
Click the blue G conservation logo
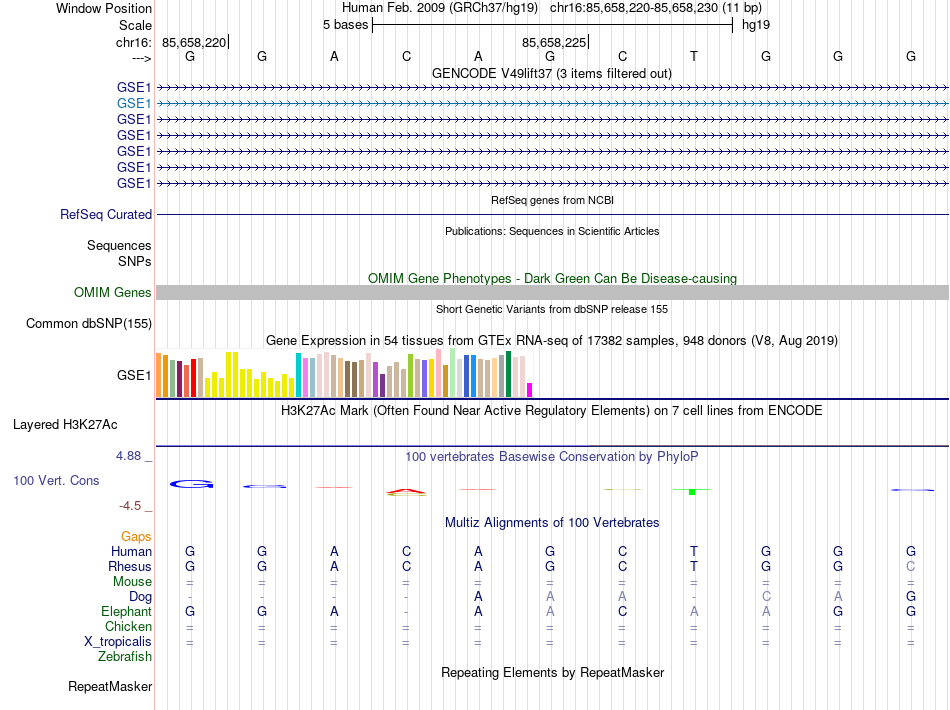click(191, 484)
